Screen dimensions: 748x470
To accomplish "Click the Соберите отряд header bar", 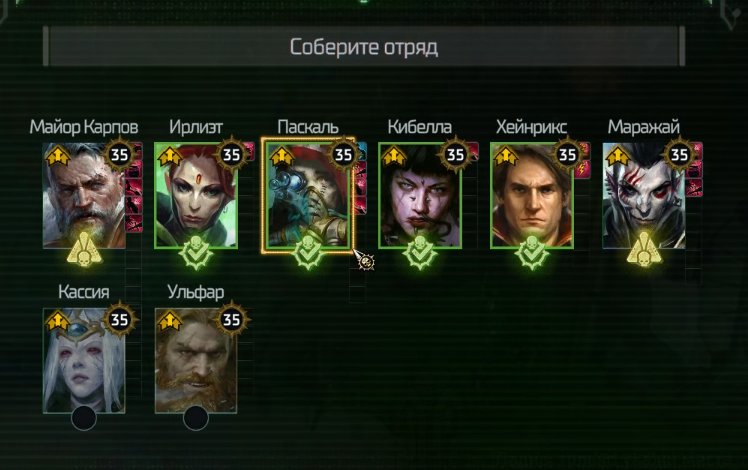I will [364, 46].
